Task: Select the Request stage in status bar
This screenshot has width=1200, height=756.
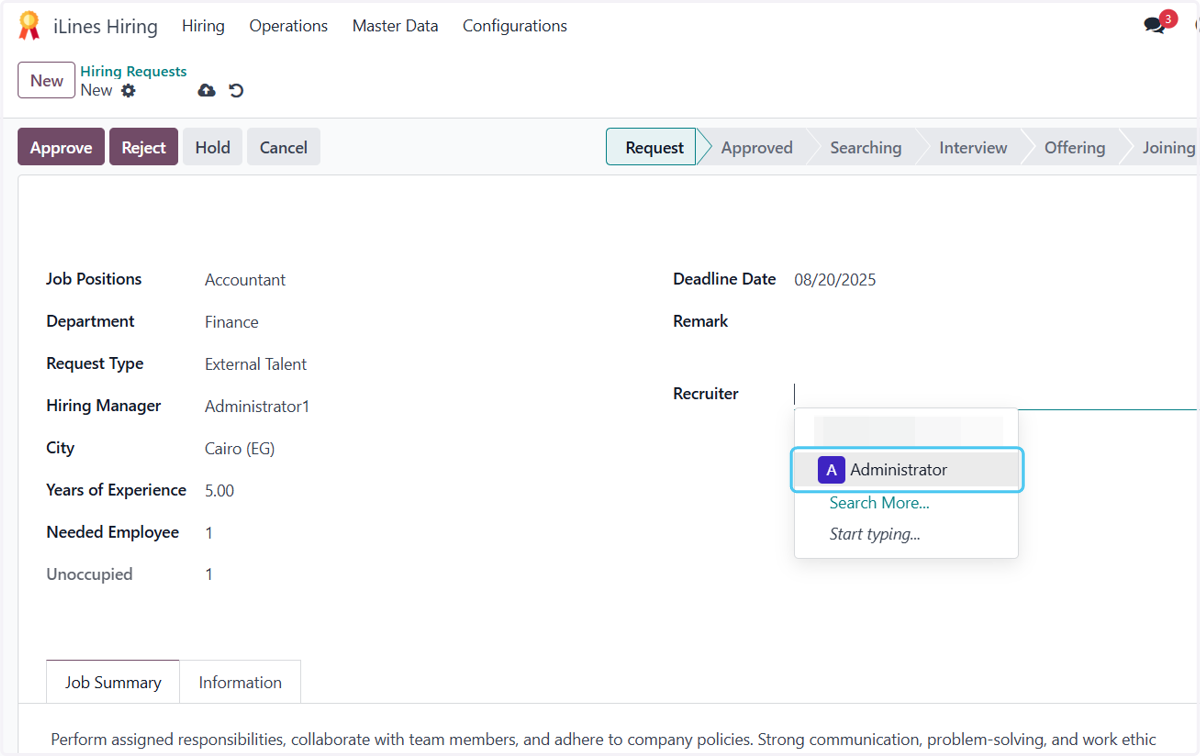Action: [652, 147]
